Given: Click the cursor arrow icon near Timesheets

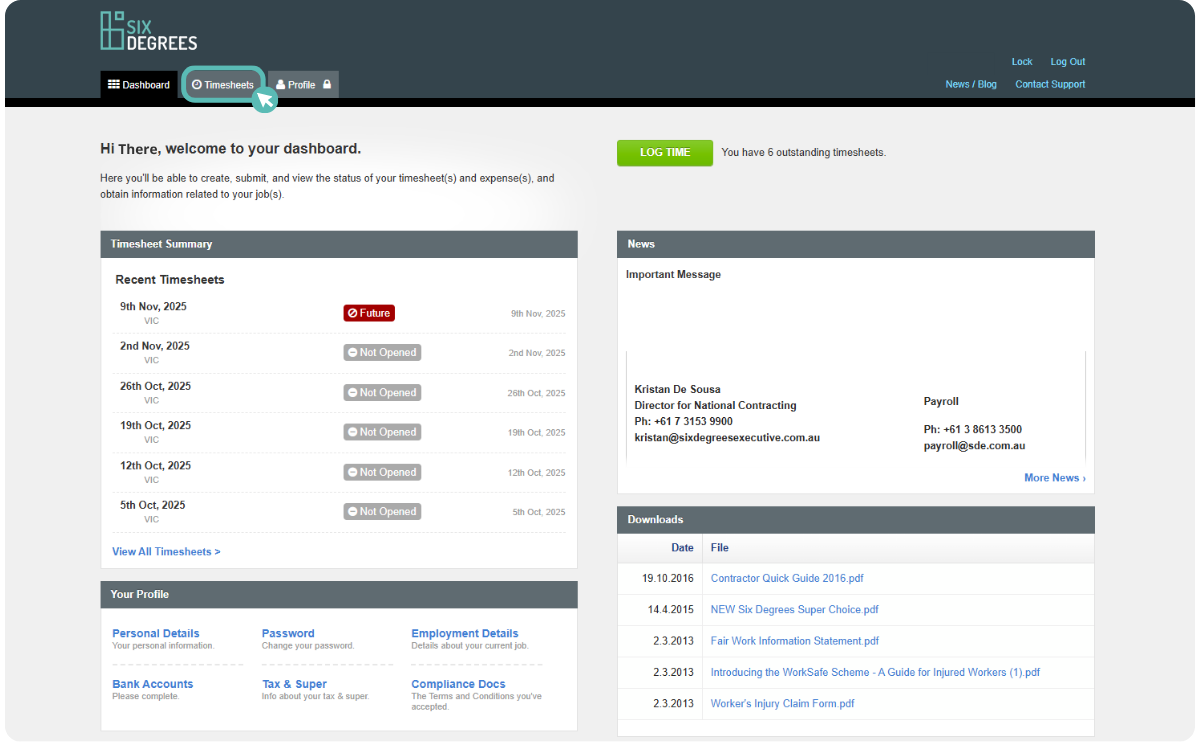Looking at the screenshot, I should pos(263,99).
